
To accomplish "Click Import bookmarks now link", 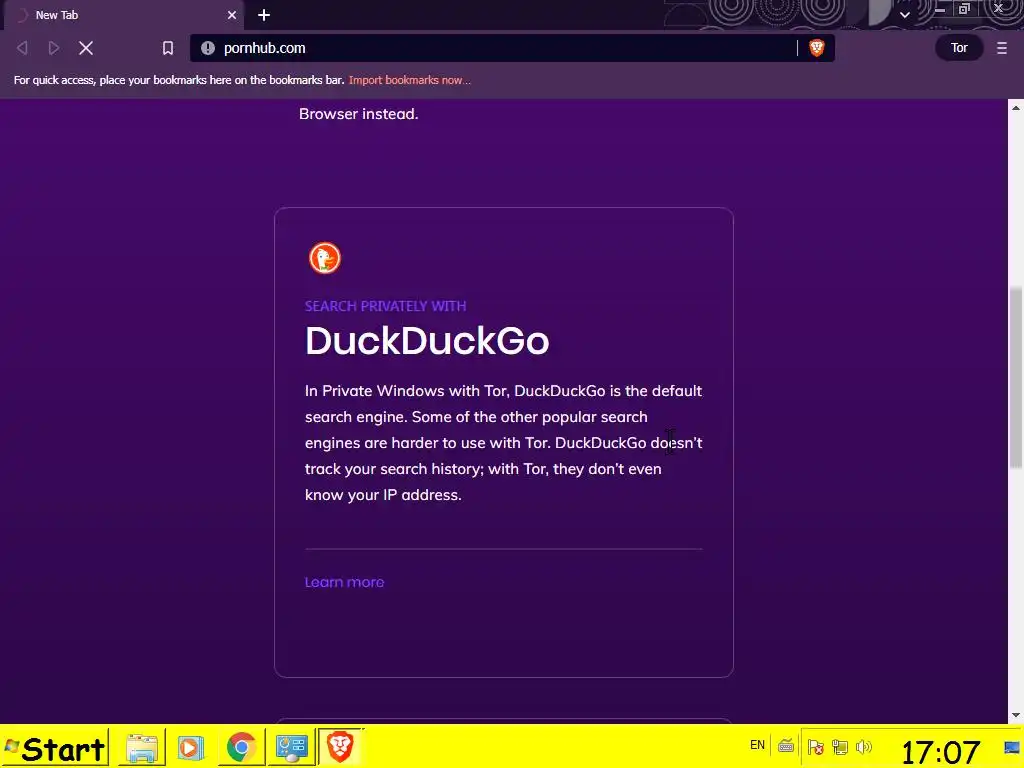I will click(409, 80).
